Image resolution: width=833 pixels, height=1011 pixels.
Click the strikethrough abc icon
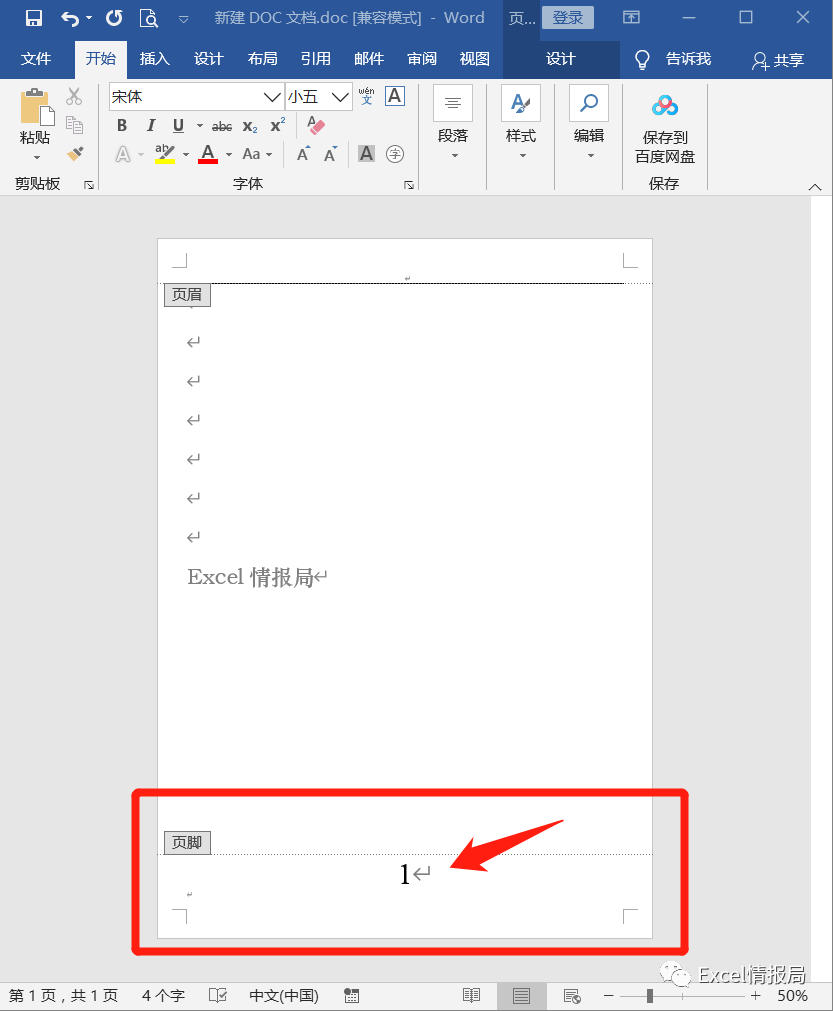tap(222, 126)
